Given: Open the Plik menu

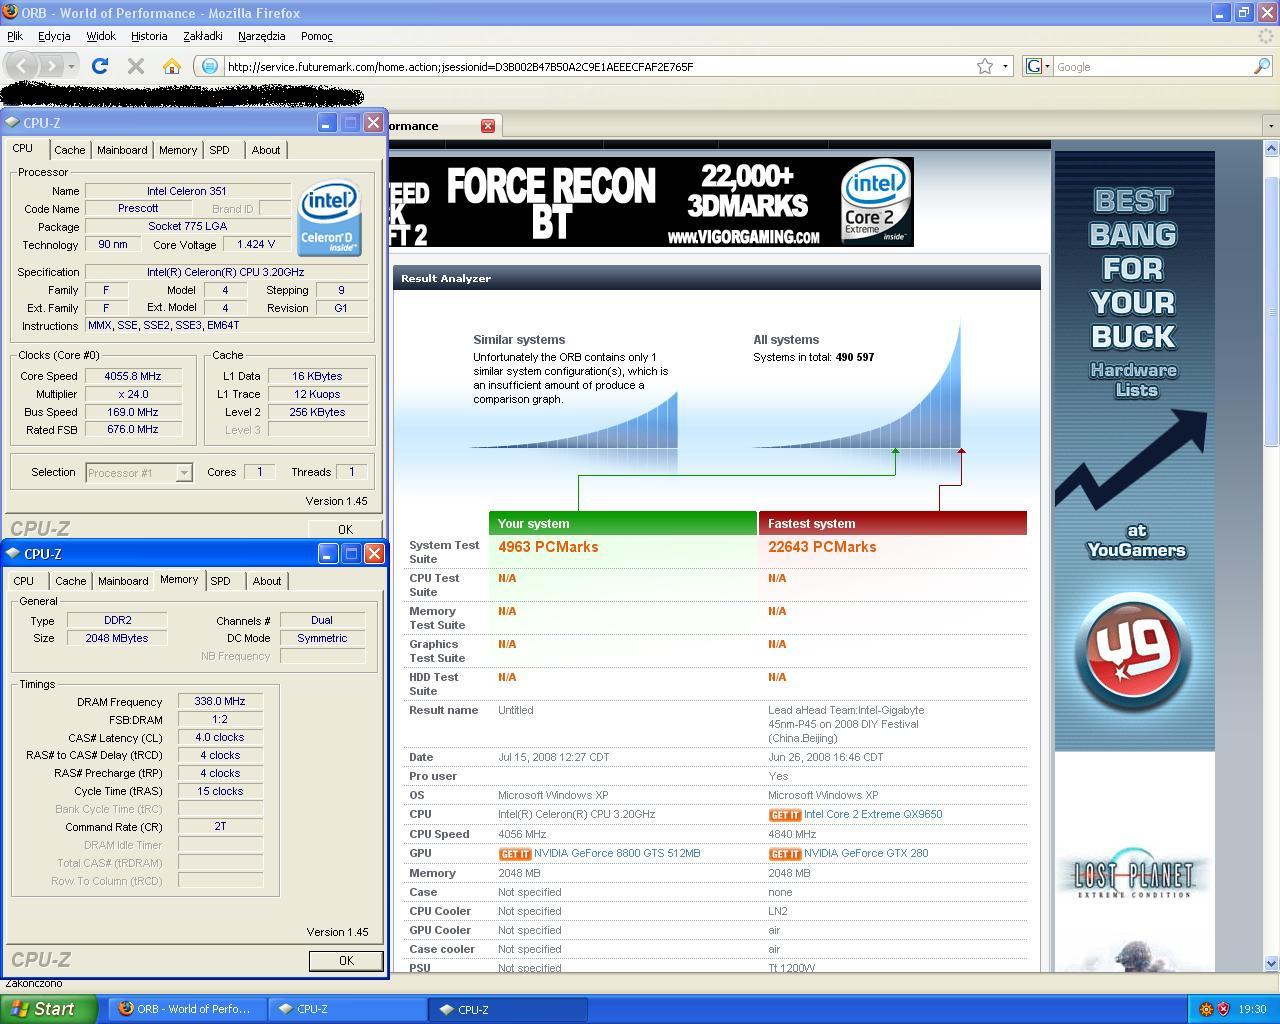Looking at the screenshot, I should [x=15, y=36].
